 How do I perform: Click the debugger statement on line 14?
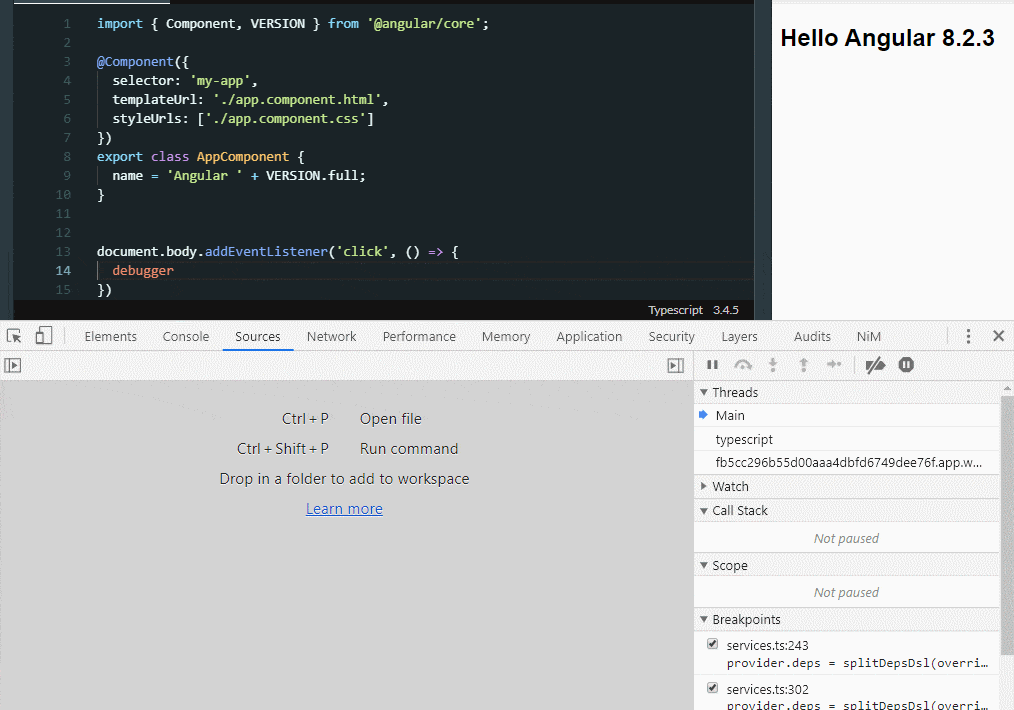coord(143,270)
